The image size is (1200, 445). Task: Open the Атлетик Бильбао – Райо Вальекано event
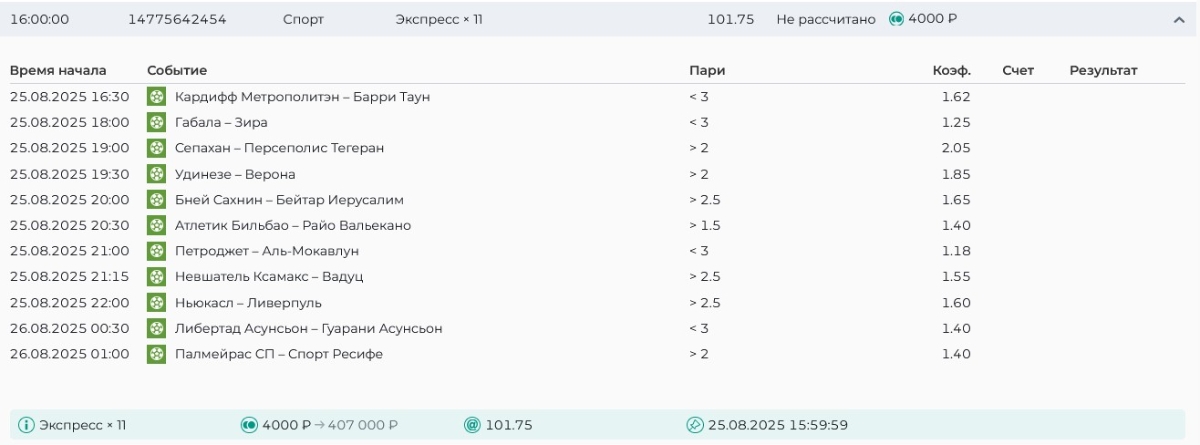292,225
